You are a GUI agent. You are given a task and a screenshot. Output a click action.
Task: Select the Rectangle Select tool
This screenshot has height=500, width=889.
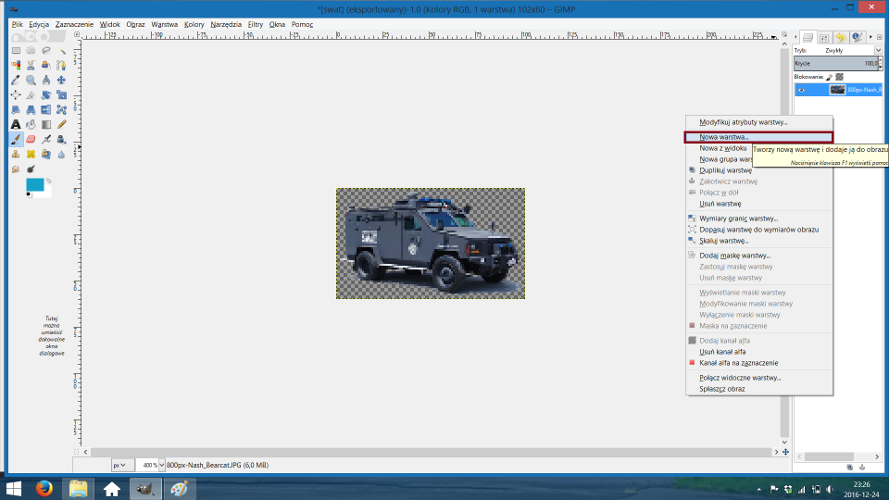(x=16, y=50)
